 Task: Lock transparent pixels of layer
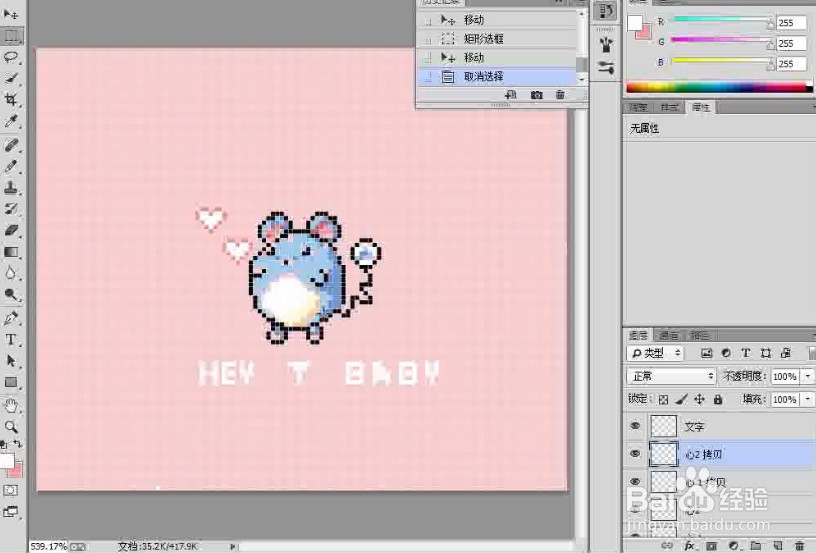[x=664, y=400]
